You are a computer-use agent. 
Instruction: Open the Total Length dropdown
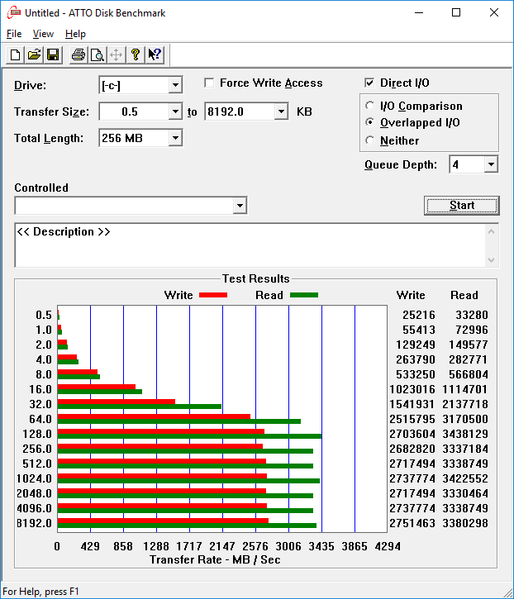[x=175, y=138]
